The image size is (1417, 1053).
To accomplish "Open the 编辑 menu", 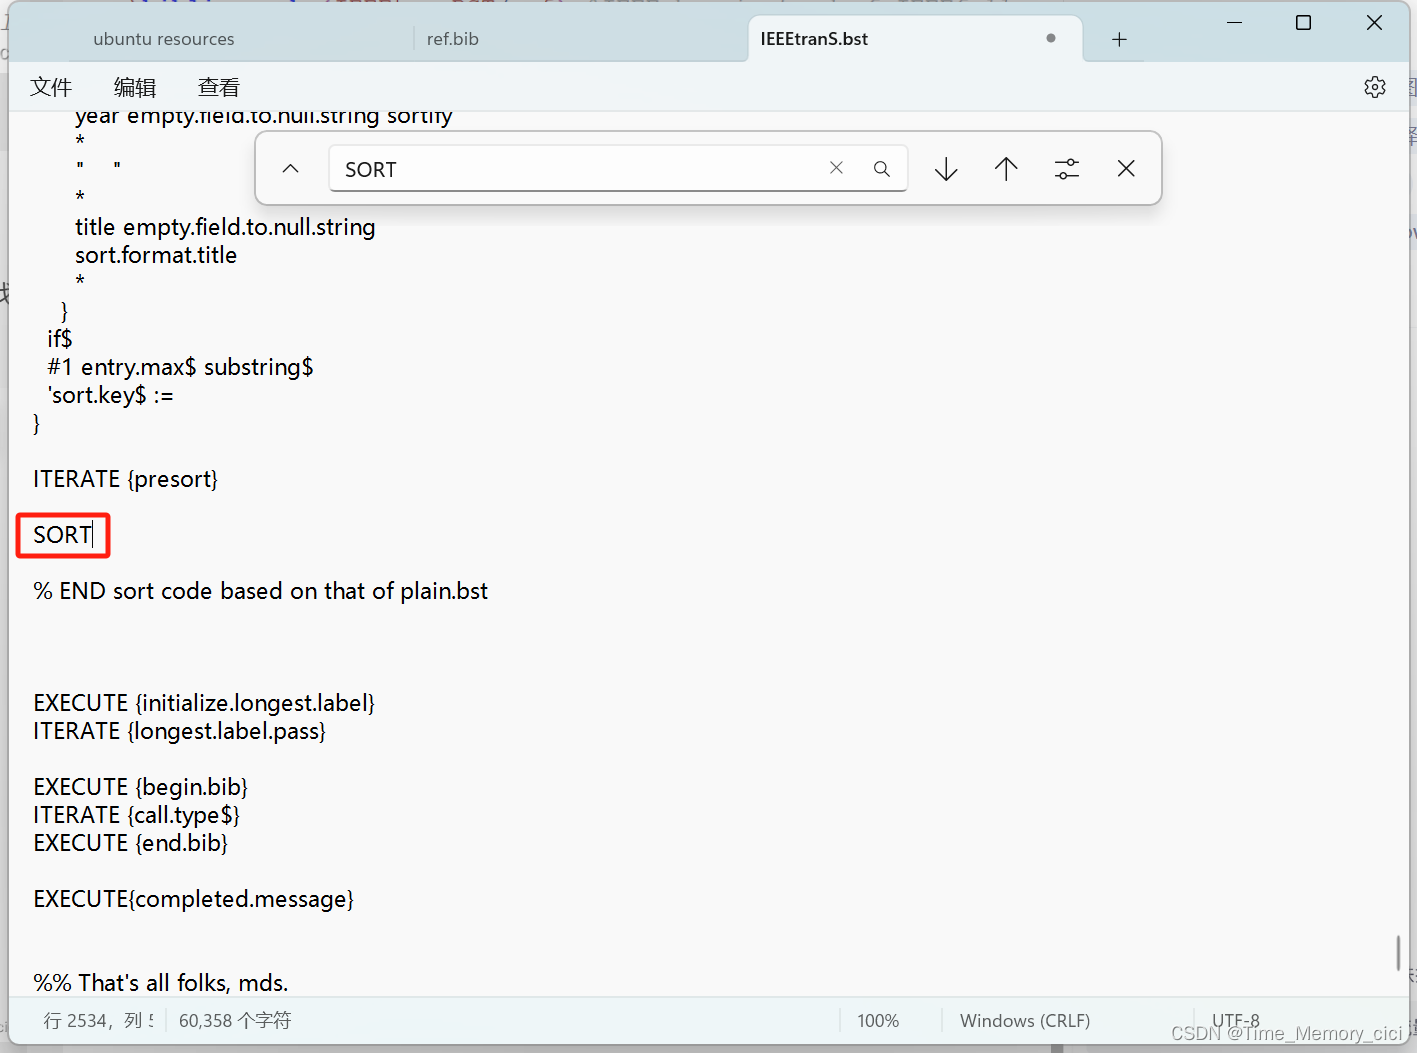I will tap(135, 87).
